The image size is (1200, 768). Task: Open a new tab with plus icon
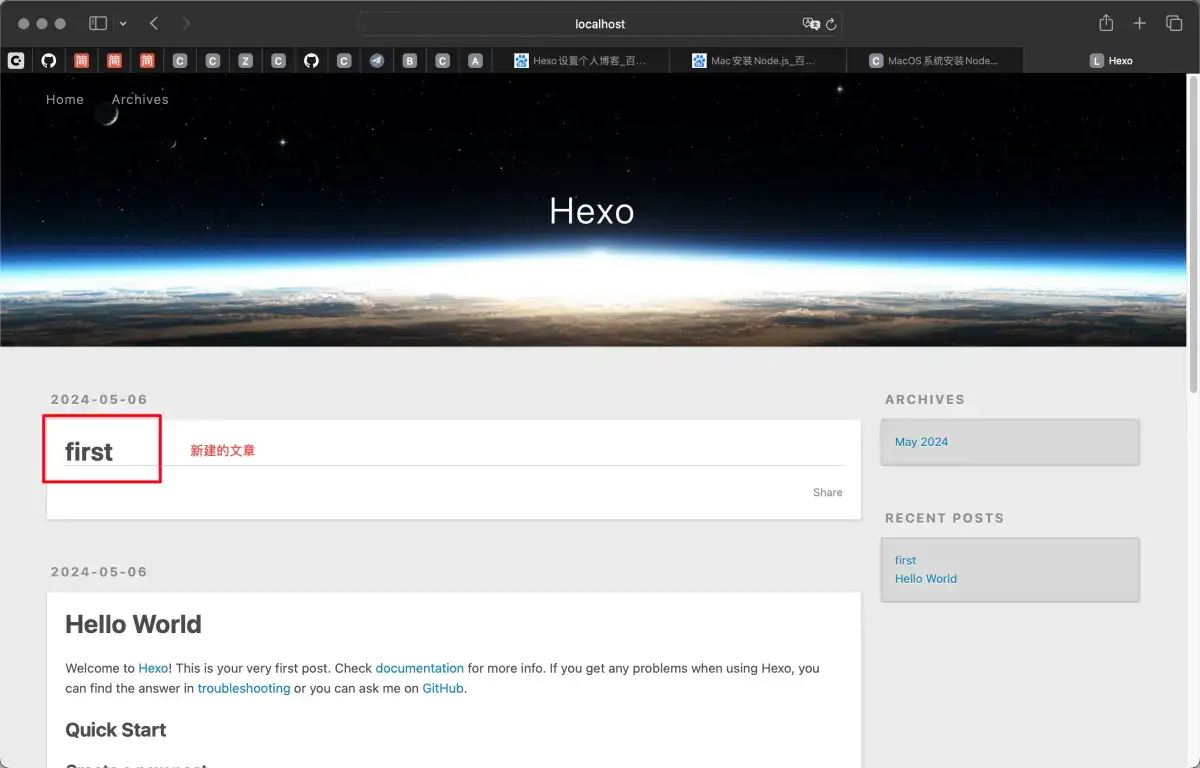[1139, 23]
